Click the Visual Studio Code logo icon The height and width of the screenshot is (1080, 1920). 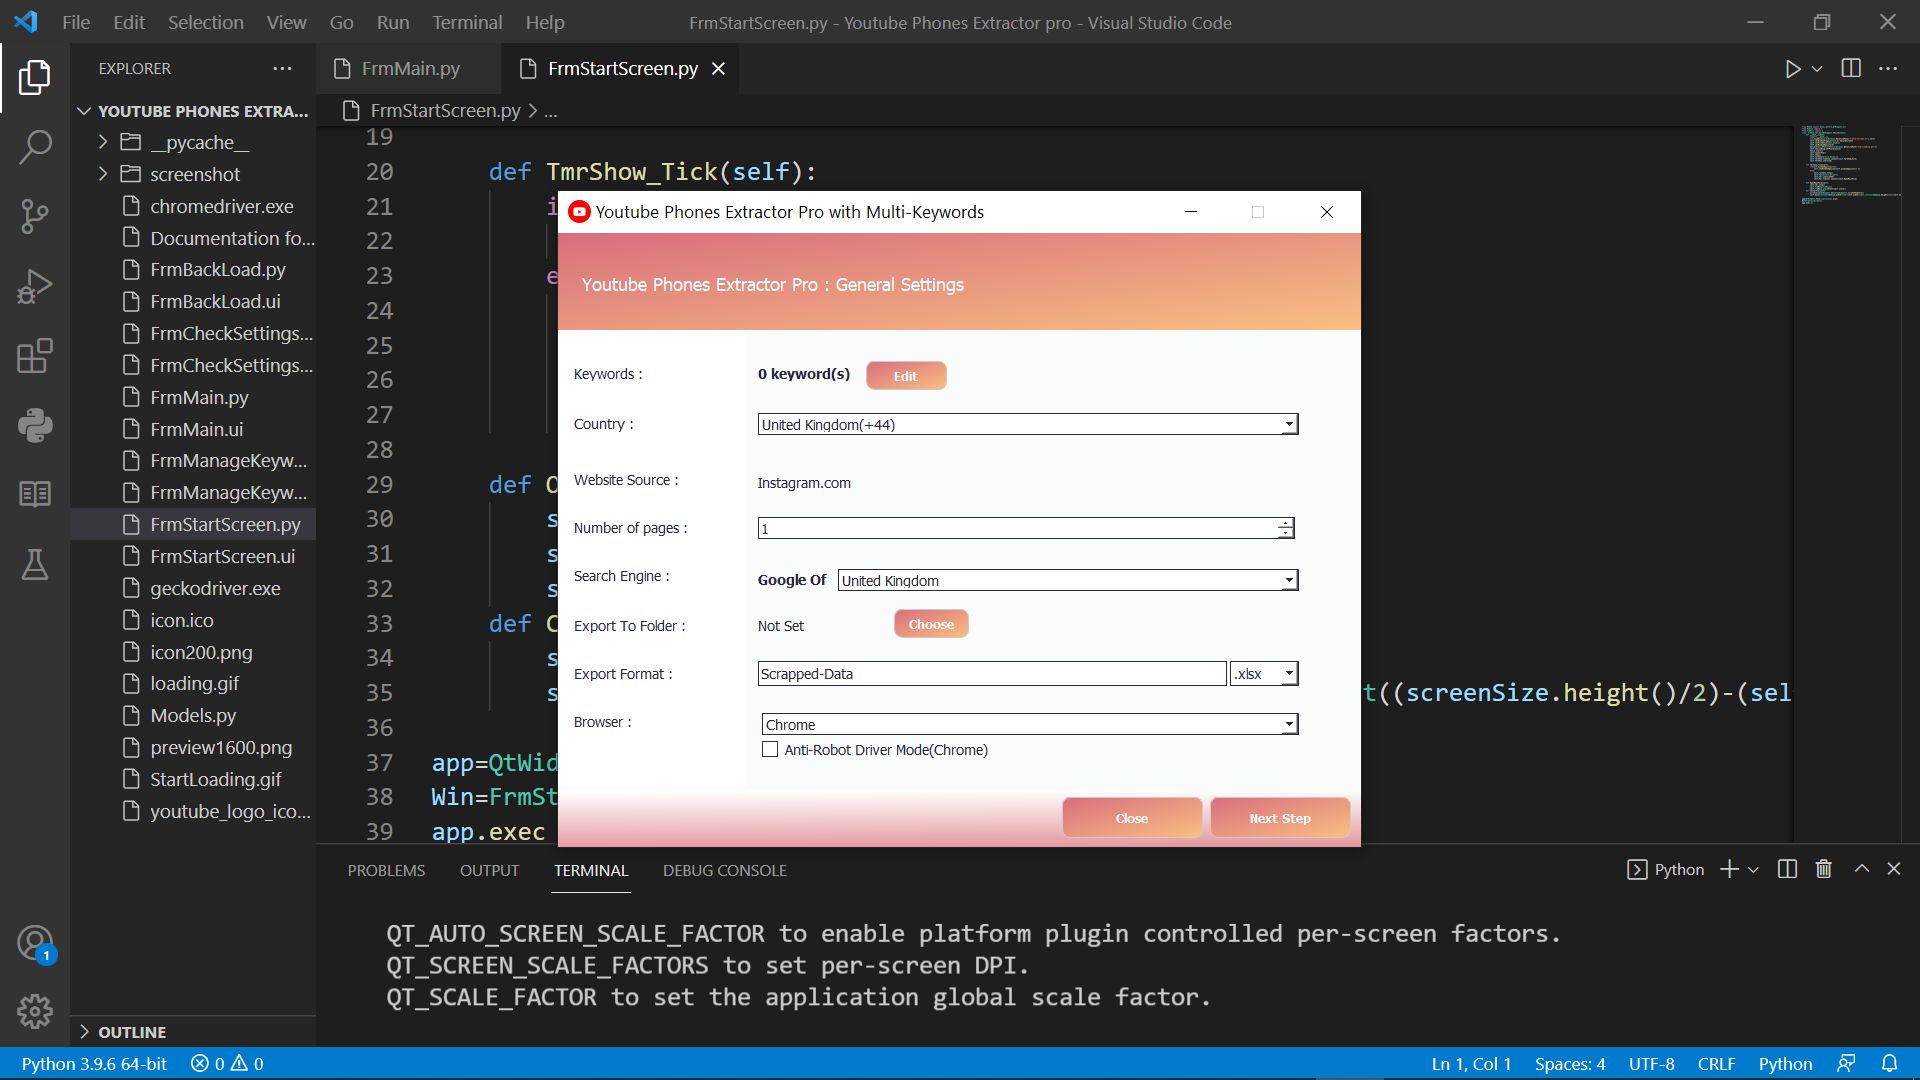coord(26,21)
